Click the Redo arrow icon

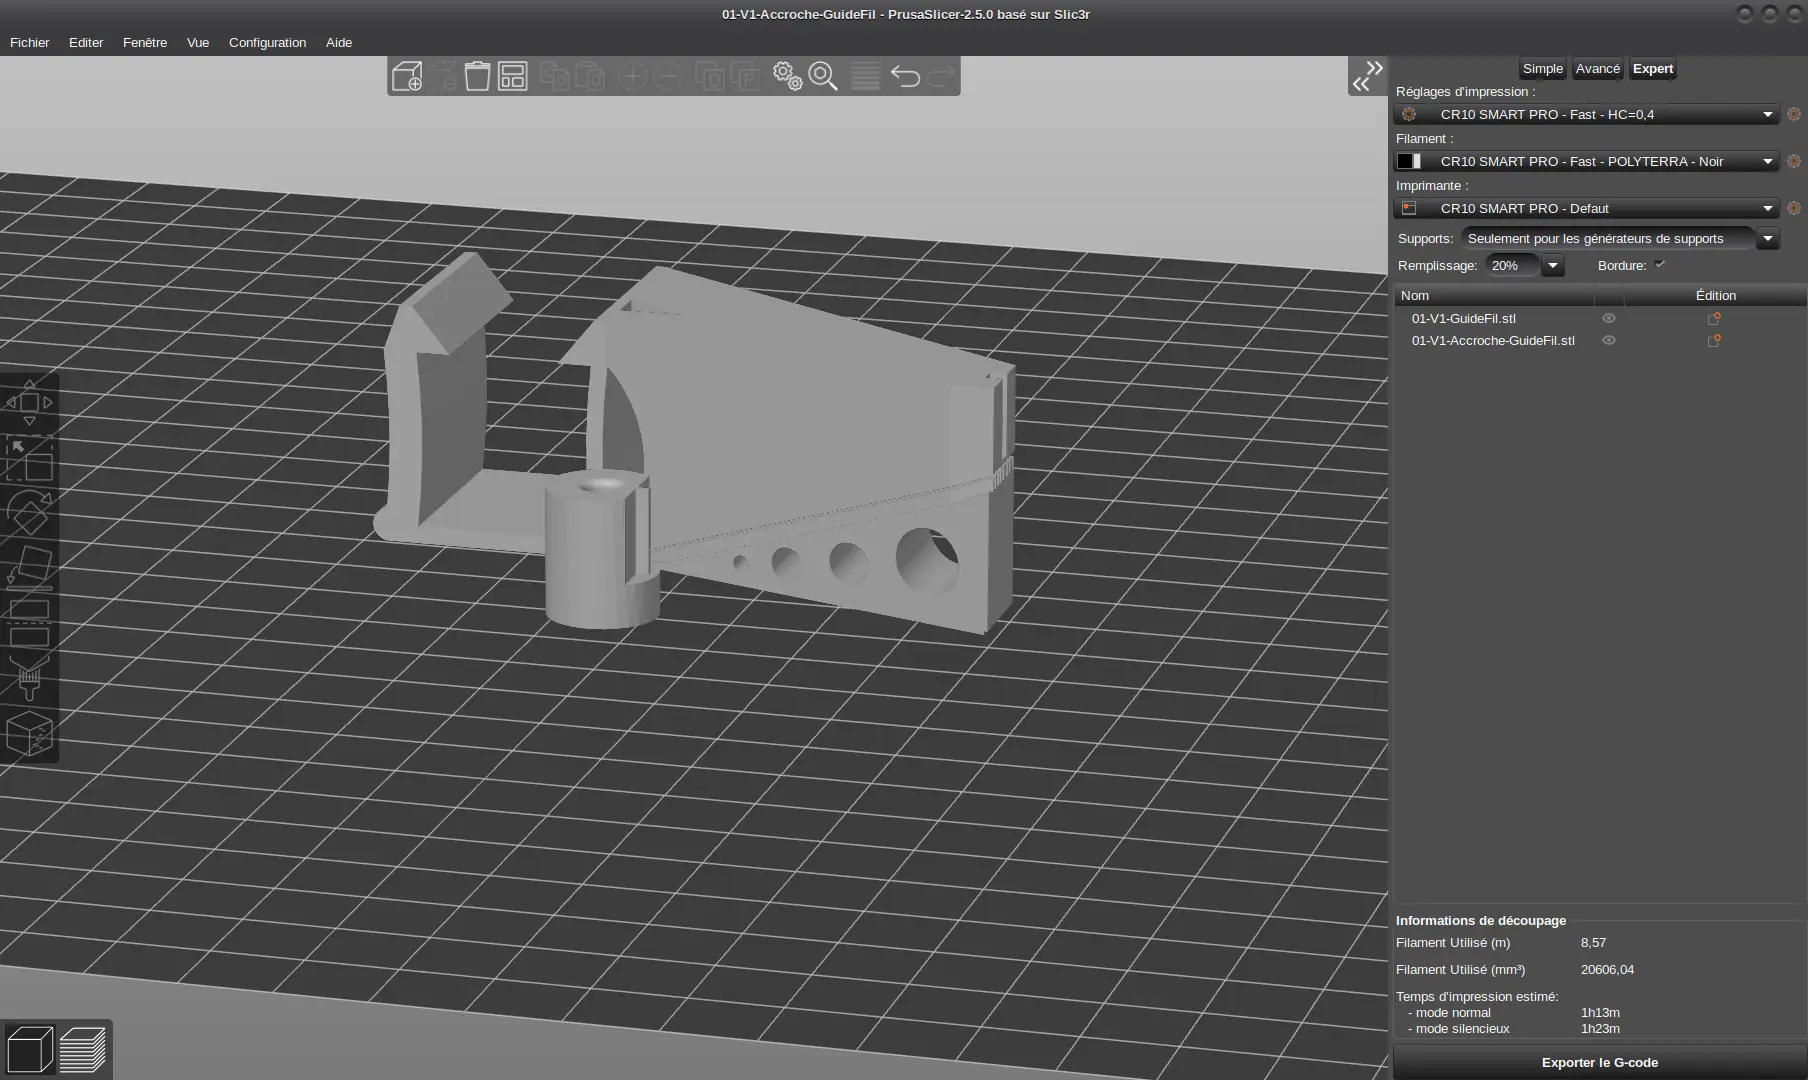click(941, 76)
